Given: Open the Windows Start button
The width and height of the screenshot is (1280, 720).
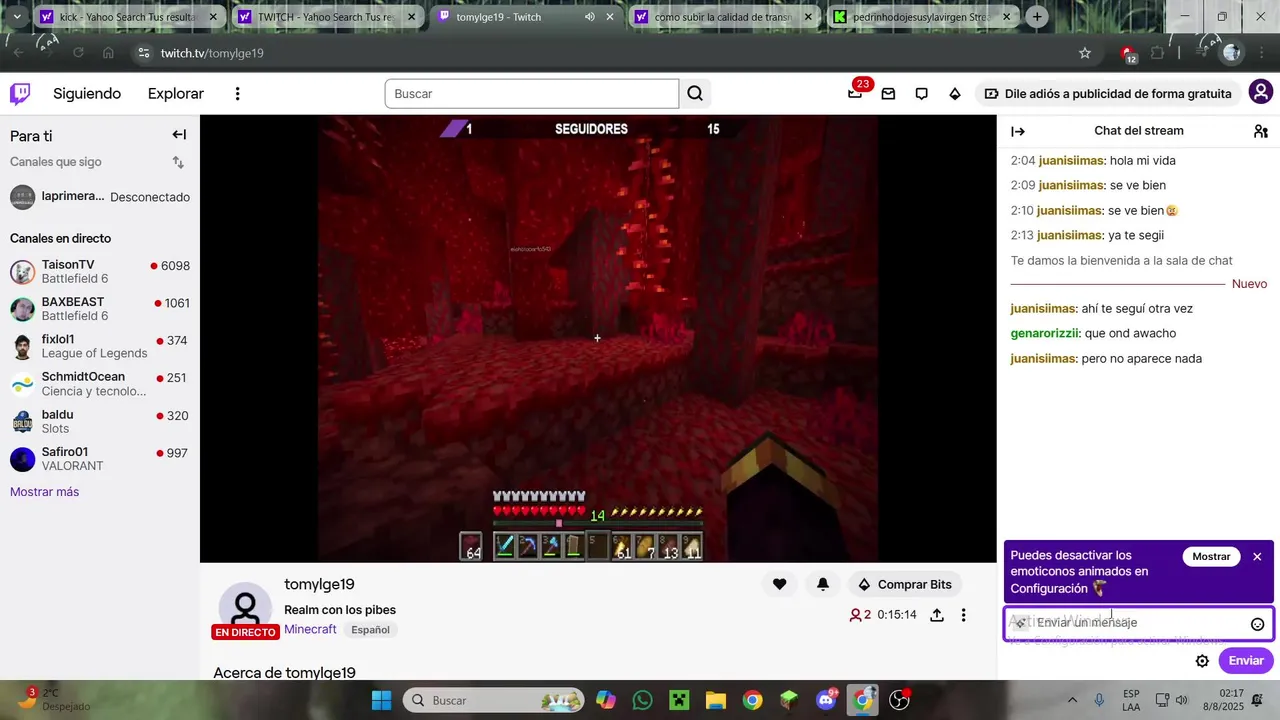Looking at the screenshot, I should coord(382,700).
